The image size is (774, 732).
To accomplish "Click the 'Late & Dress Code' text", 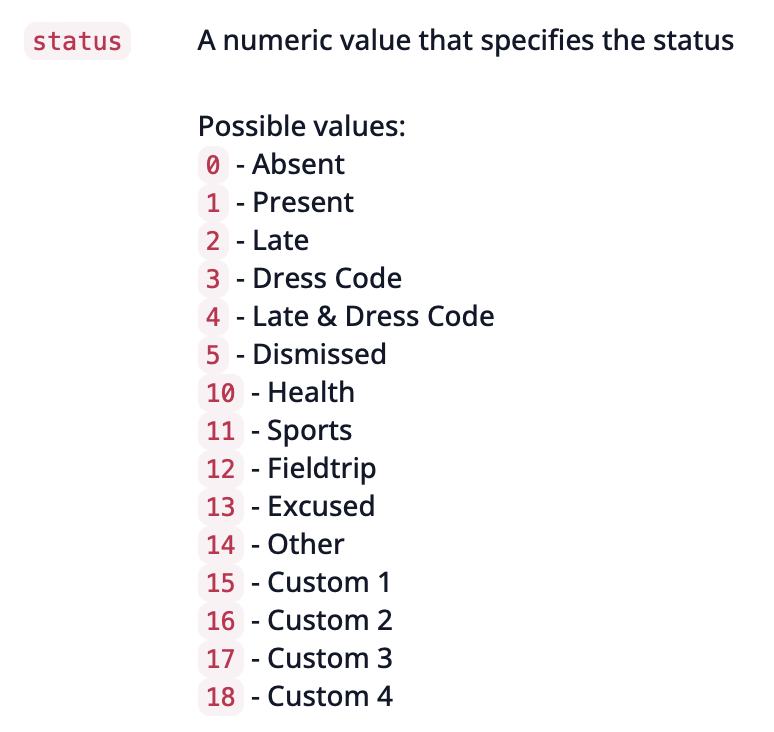I will point(373,316).
